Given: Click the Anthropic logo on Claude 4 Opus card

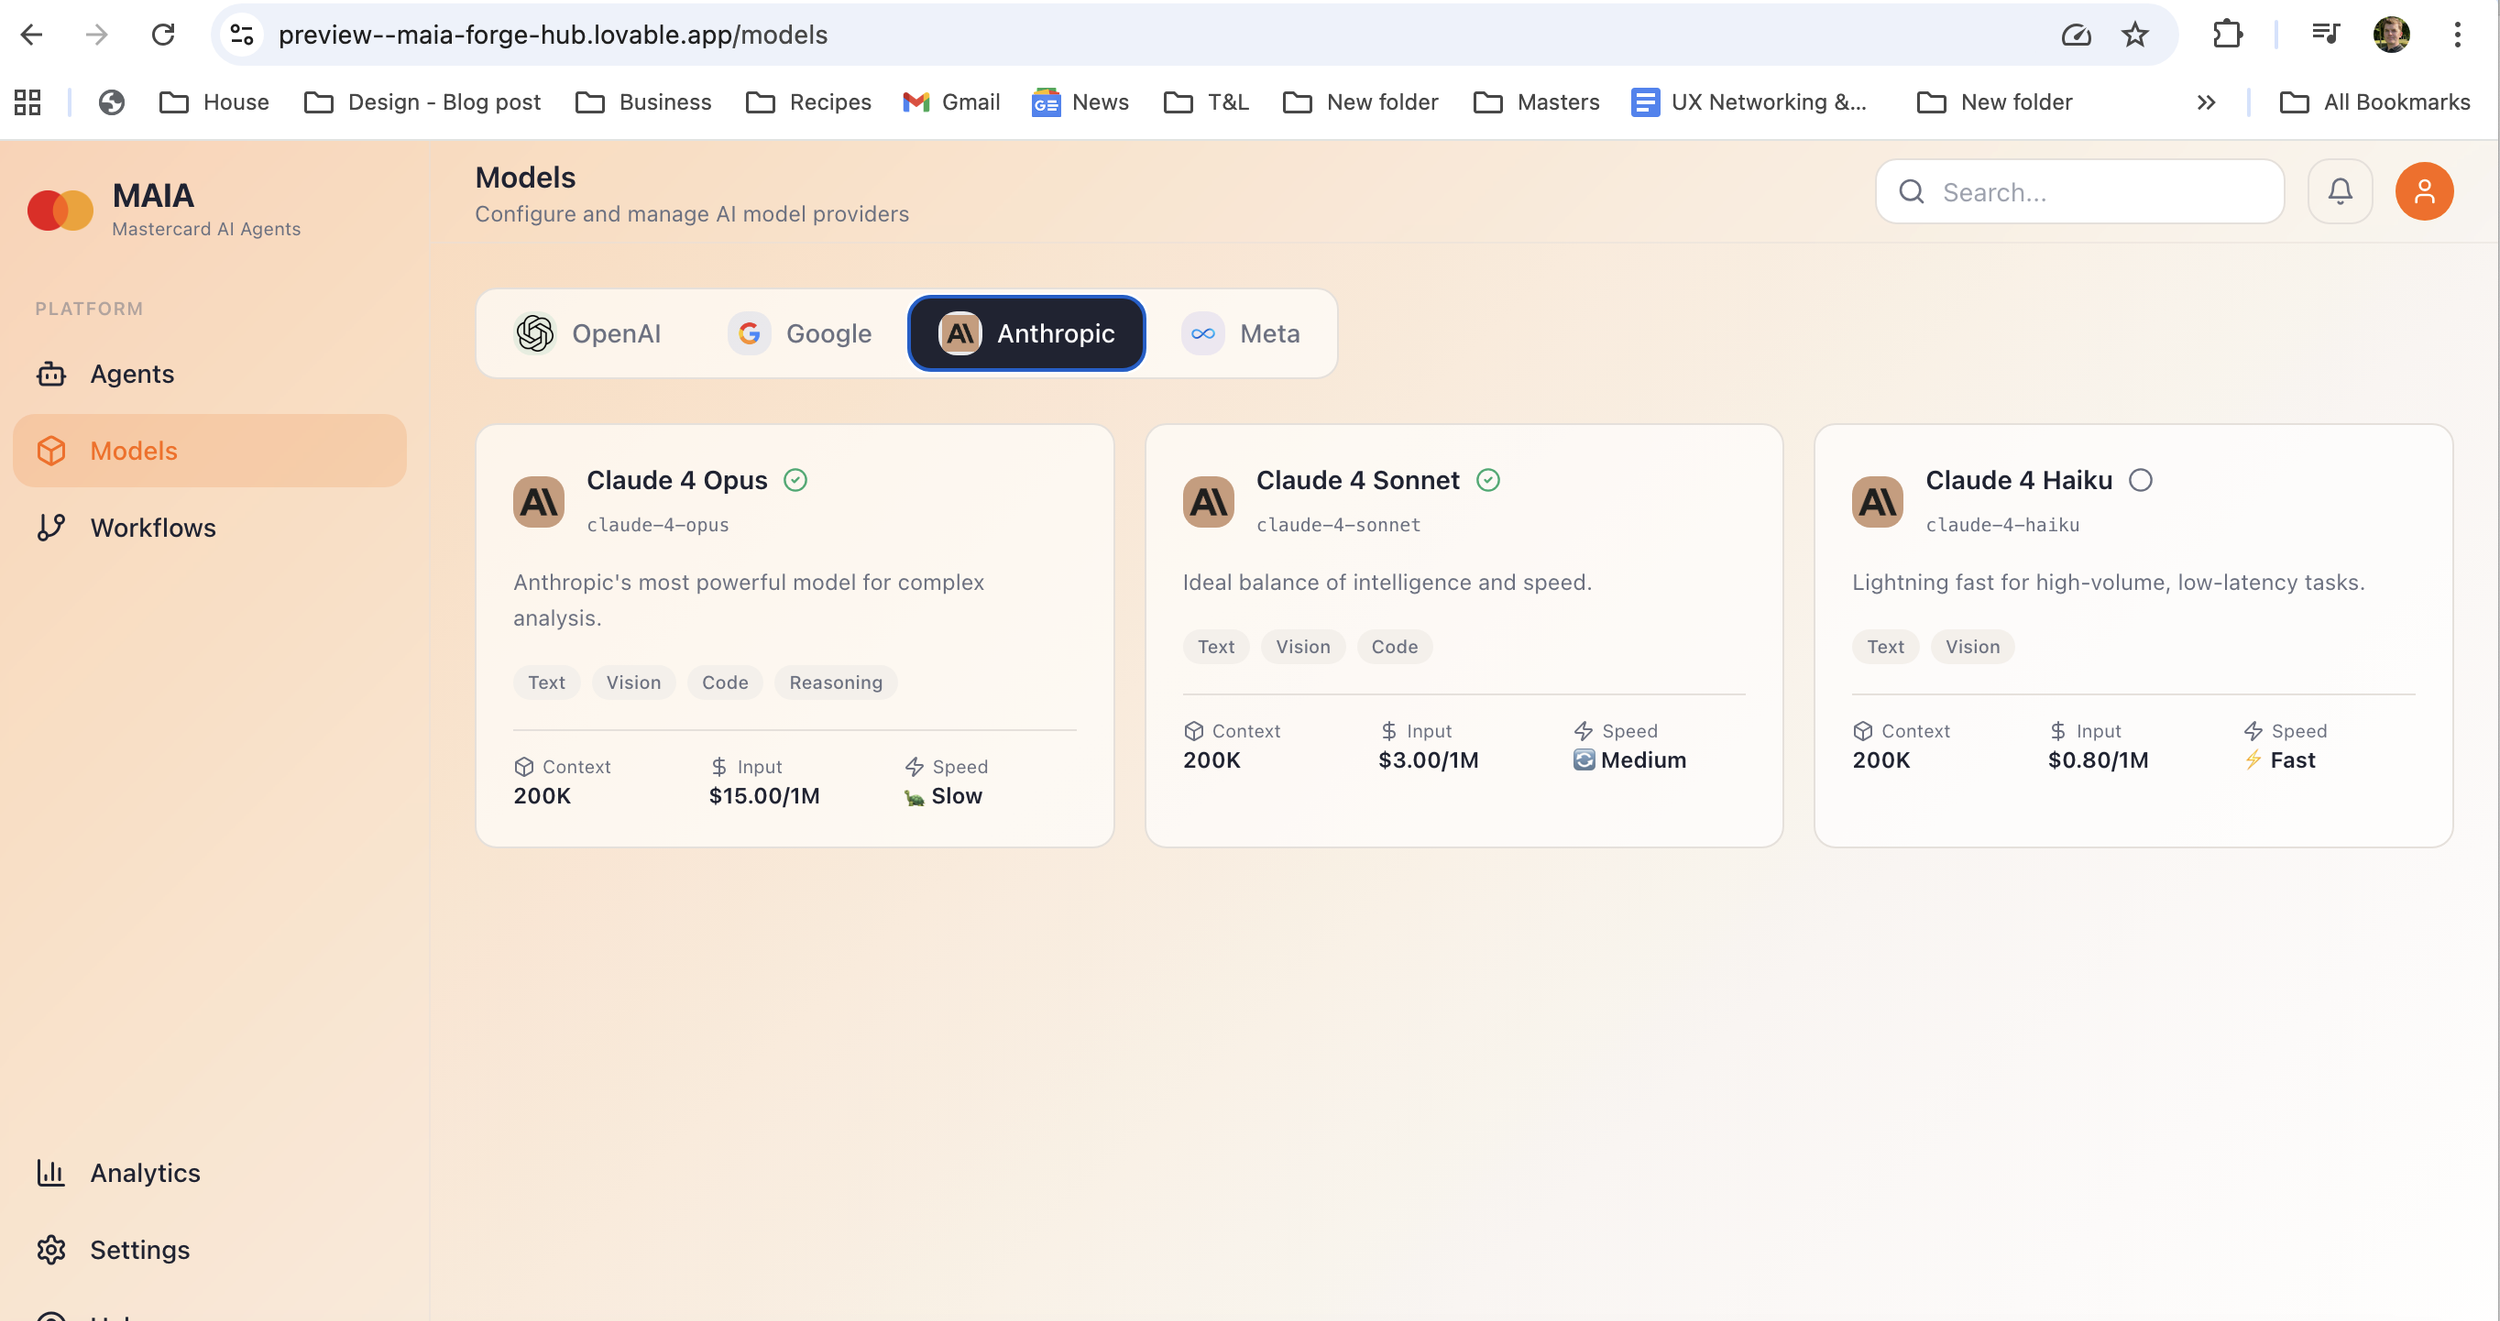Looking at the screenshot, I should (x=538, y=501).
